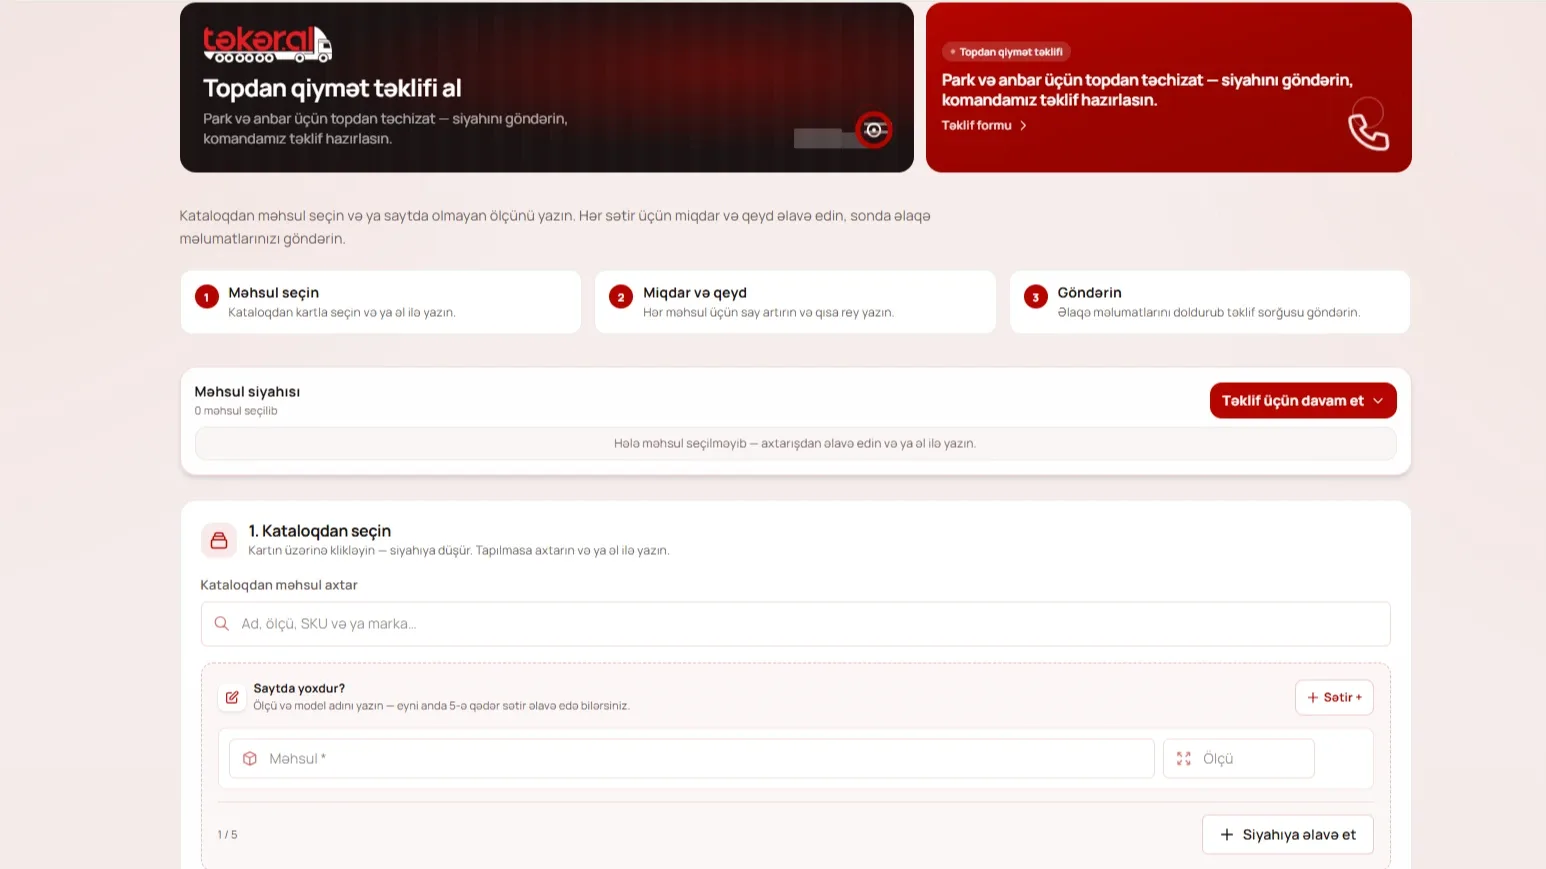The image size is (1546, 869).
Task: Select the Məhsul seçin step card
Action: (x=381, y=302)
